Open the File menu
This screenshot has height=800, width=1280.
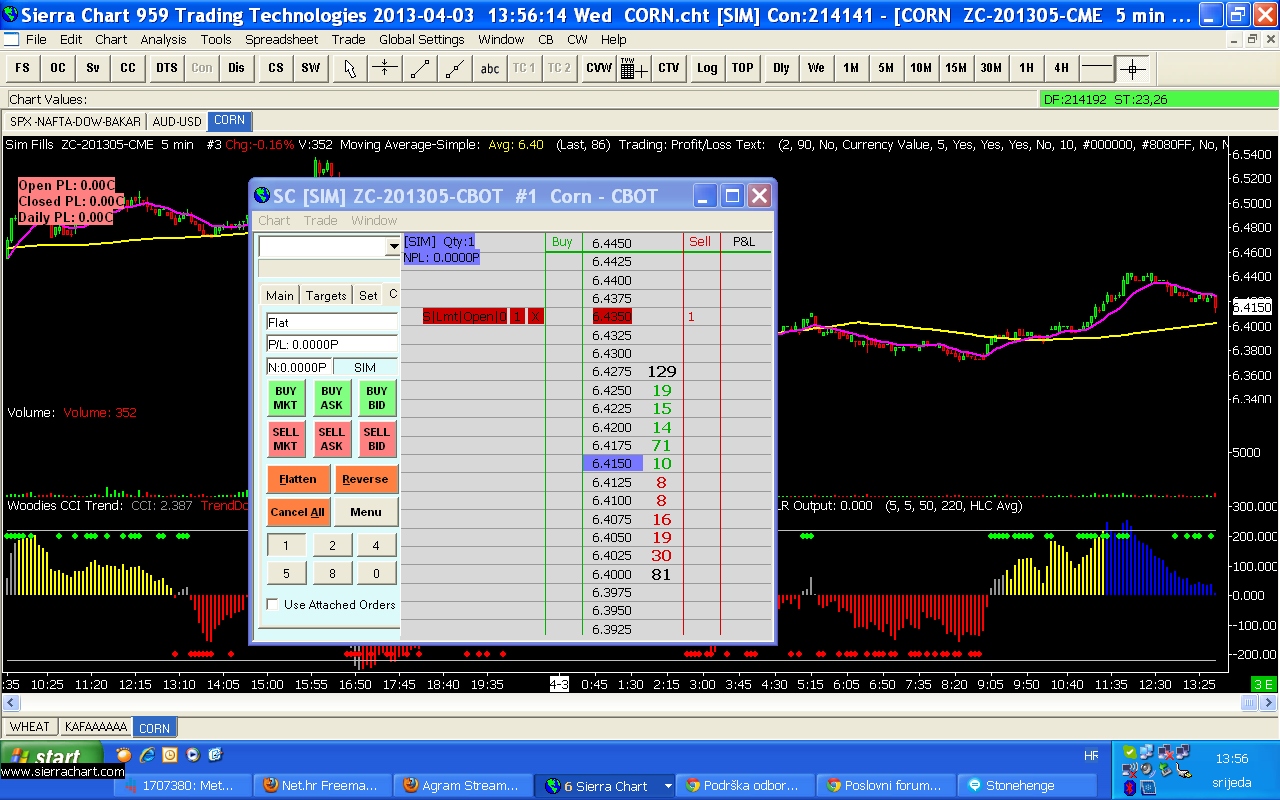coord(36,40)
